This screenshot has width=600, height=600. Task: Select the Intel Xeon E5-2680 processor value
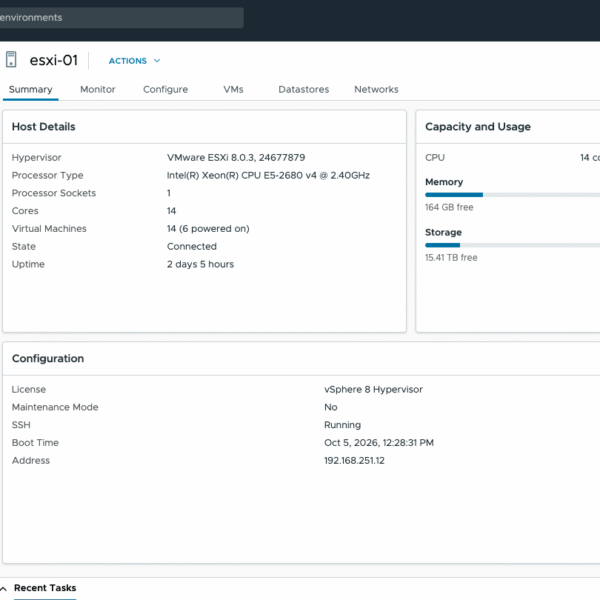[268, 175]
